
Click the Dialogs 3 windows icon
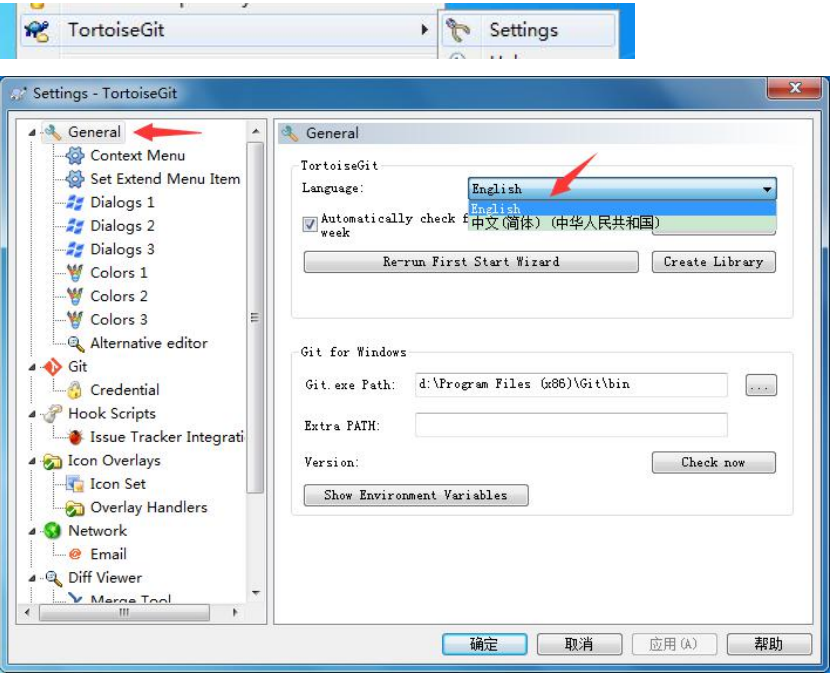tap(75, 250)
